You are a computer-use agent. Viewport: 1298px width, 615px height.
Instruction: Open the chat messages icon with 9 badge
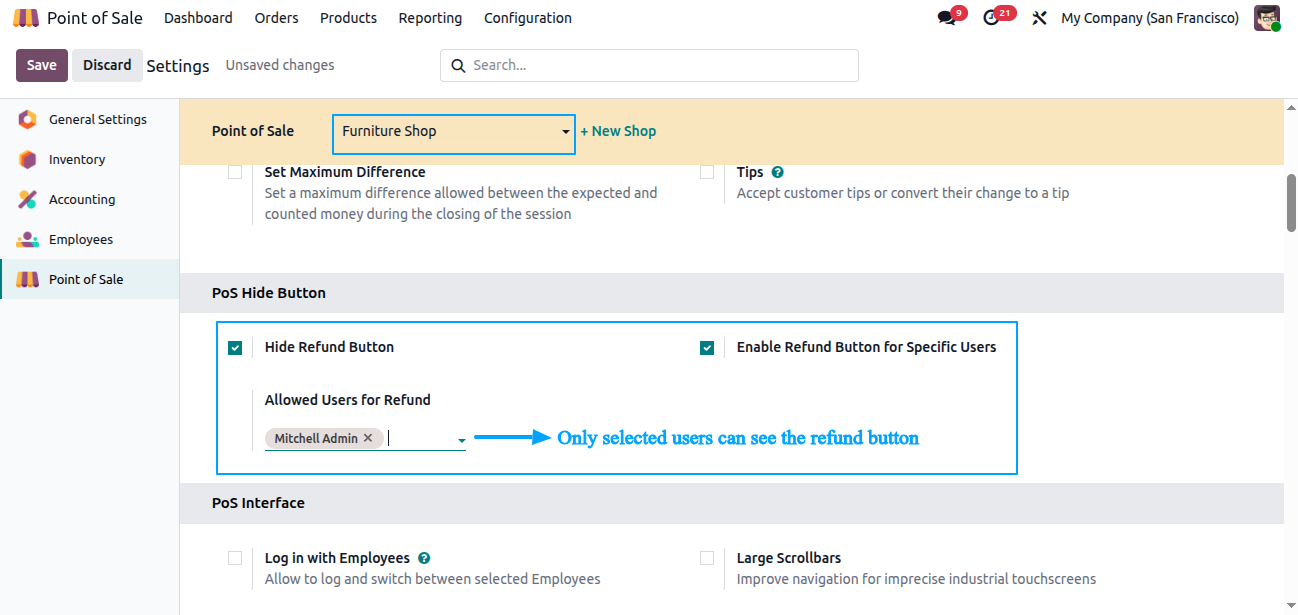click(946, 18)
